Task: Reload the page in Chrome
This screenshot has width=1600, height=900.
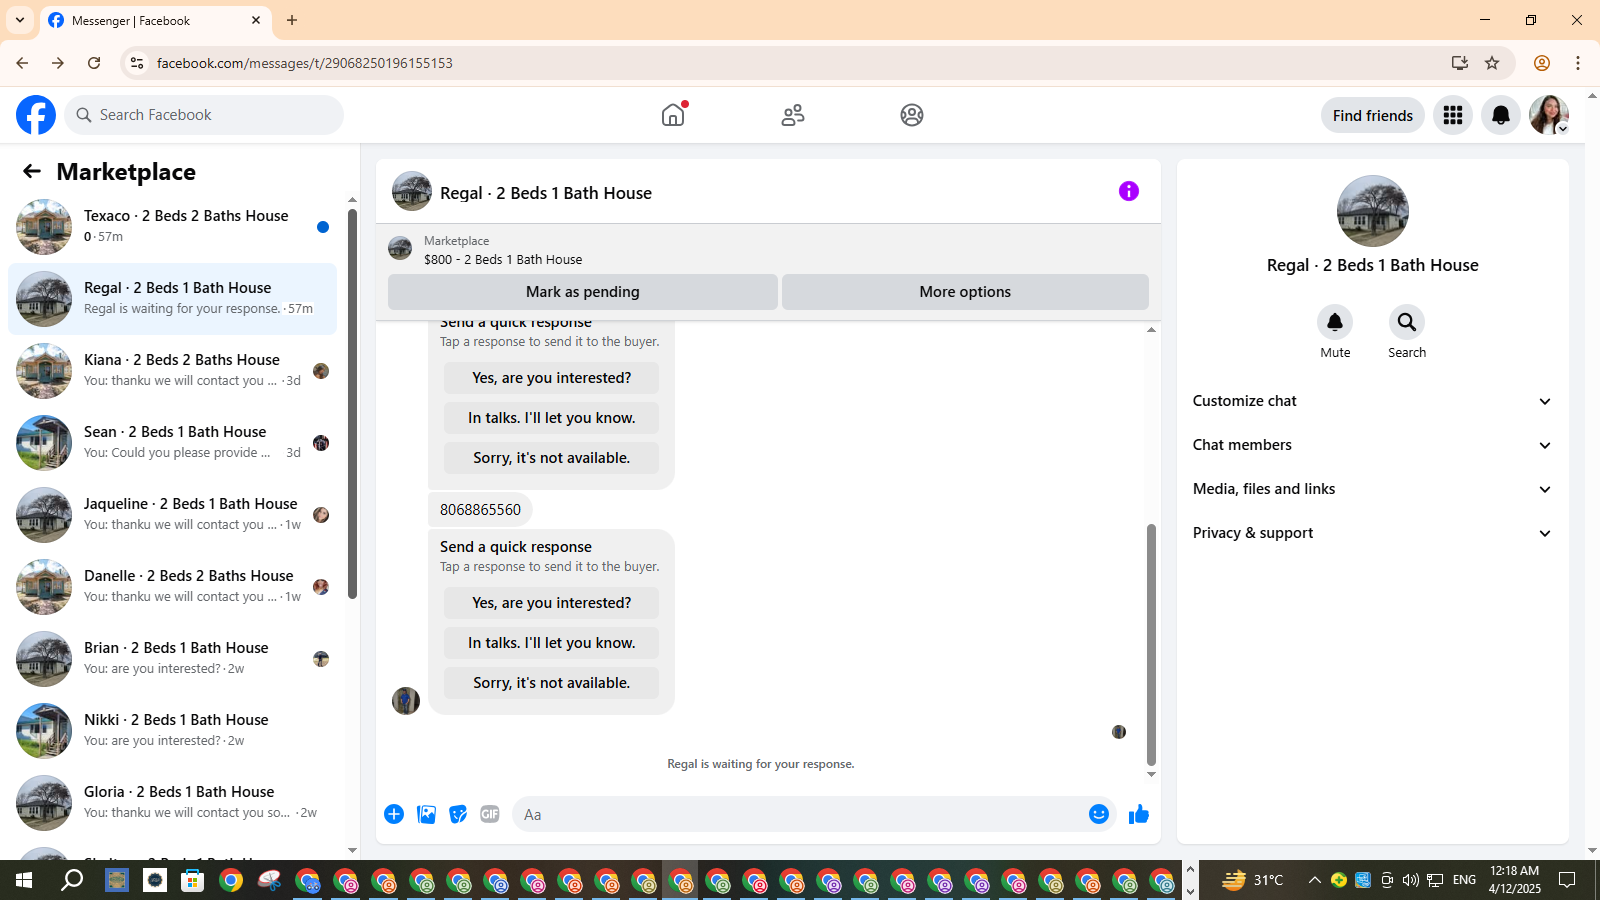Action: click(94, 63)
